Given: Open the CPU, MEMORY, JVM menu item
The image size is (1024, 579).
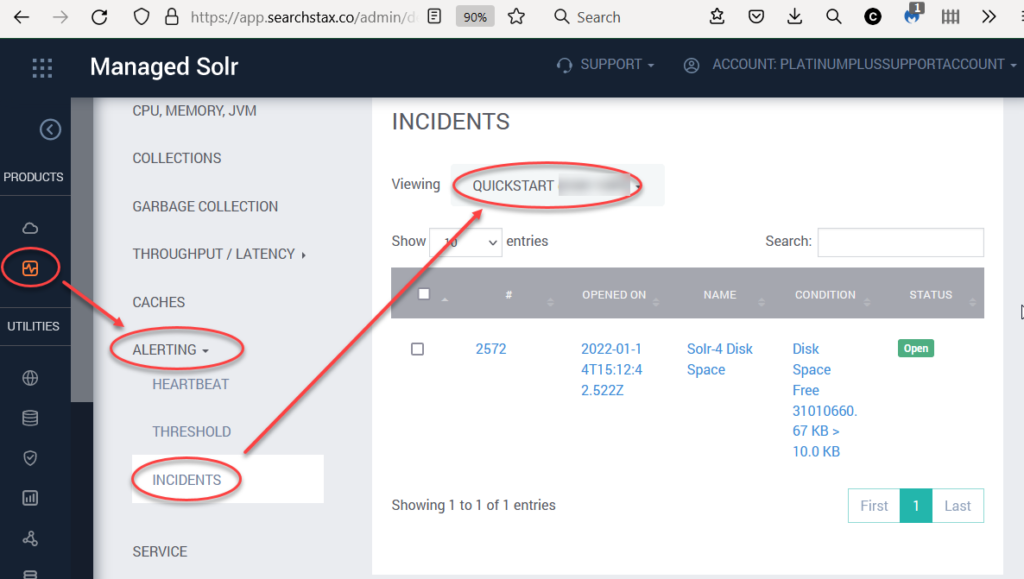Looking at the screenshot, I should point(195,111).
